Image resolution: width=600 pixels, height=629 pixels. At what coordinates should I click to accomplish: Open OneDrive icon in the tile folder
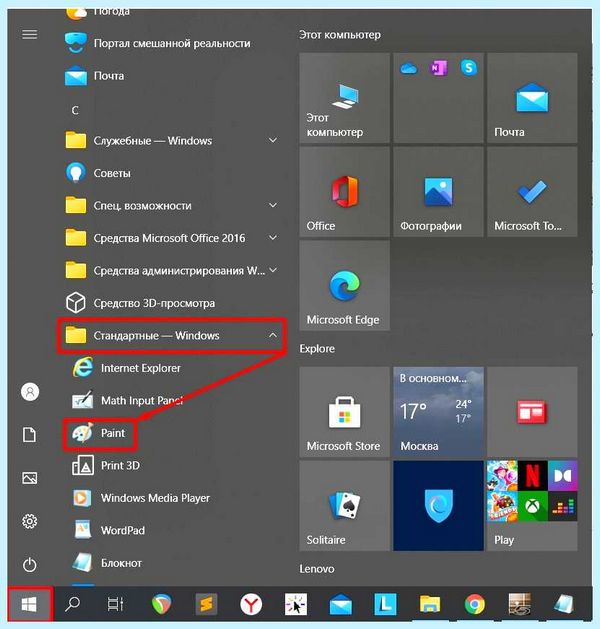(408, 69)
